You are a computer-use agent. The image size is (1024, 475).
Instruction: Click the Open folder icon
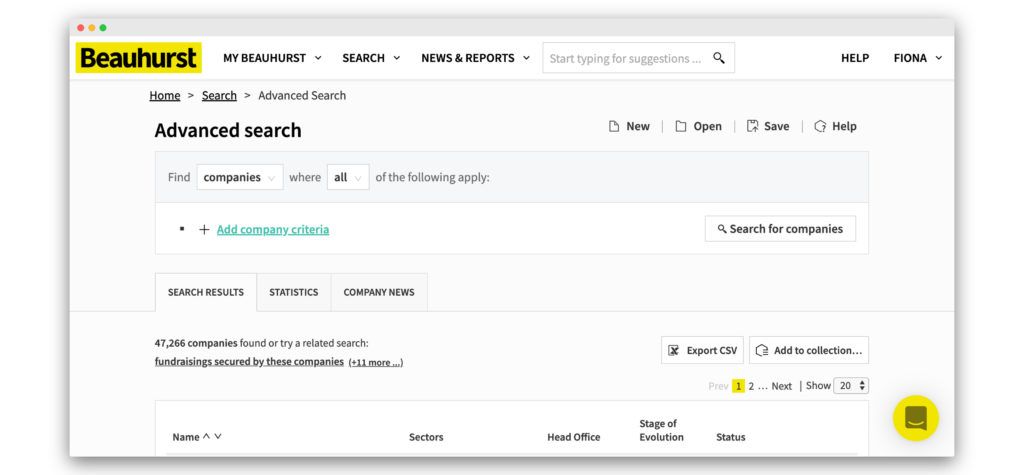pyautogui.click(x=680, y=126)
